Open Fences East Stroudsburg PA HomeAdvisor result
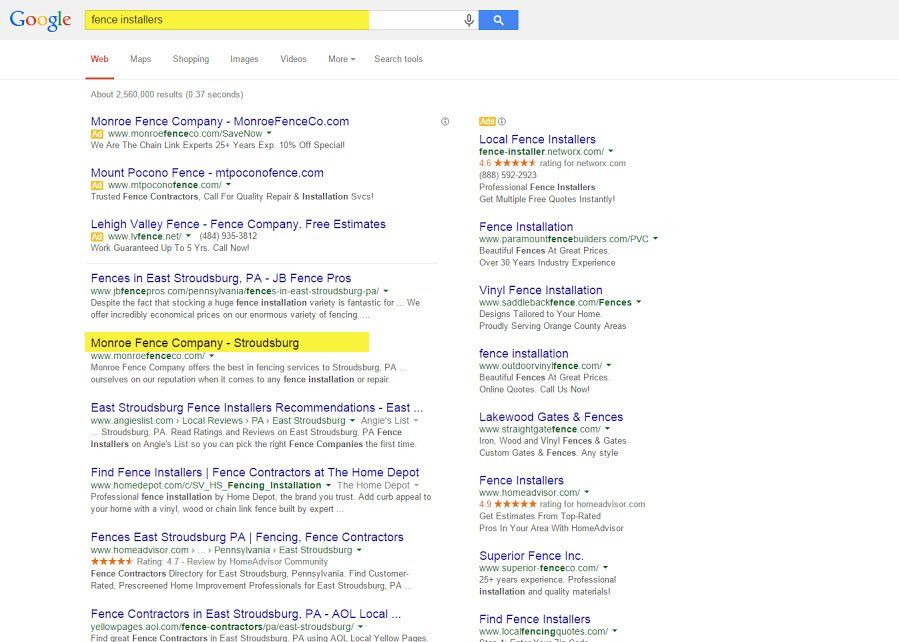Screen dimensions: 899x642 pos(247,538)
